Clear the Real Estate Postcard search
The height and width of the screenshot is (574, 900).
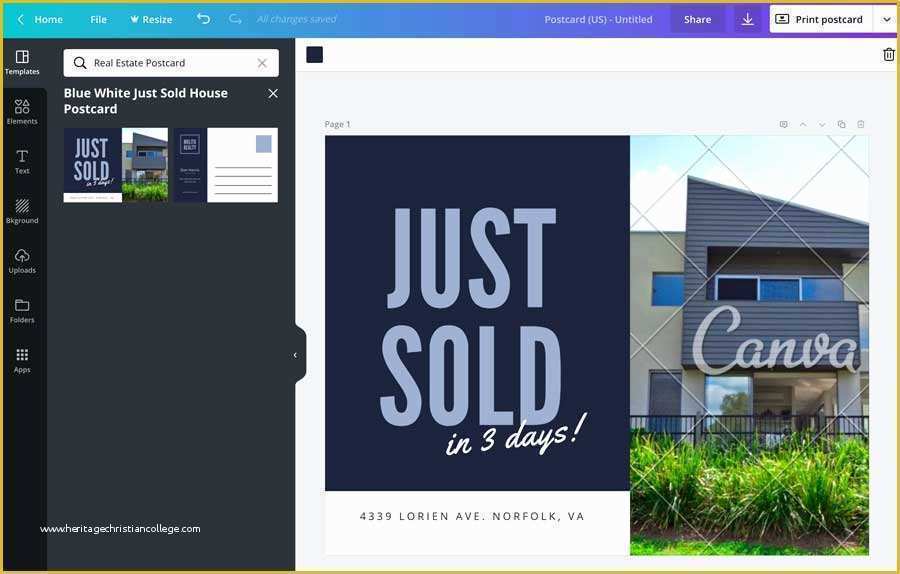262,63
